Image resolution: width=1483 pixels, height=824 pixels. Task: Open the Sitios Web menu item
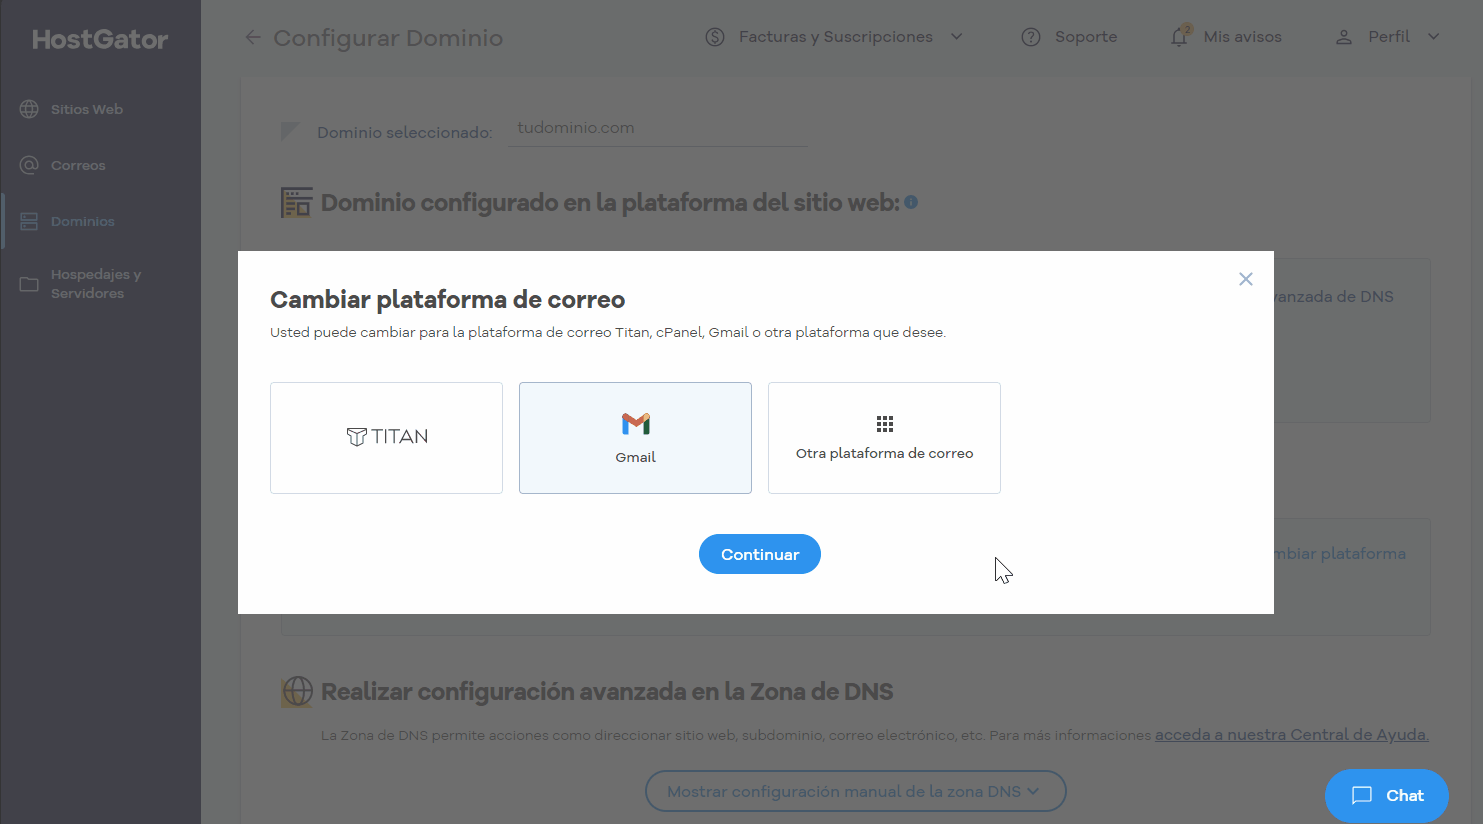click(100, 109)
